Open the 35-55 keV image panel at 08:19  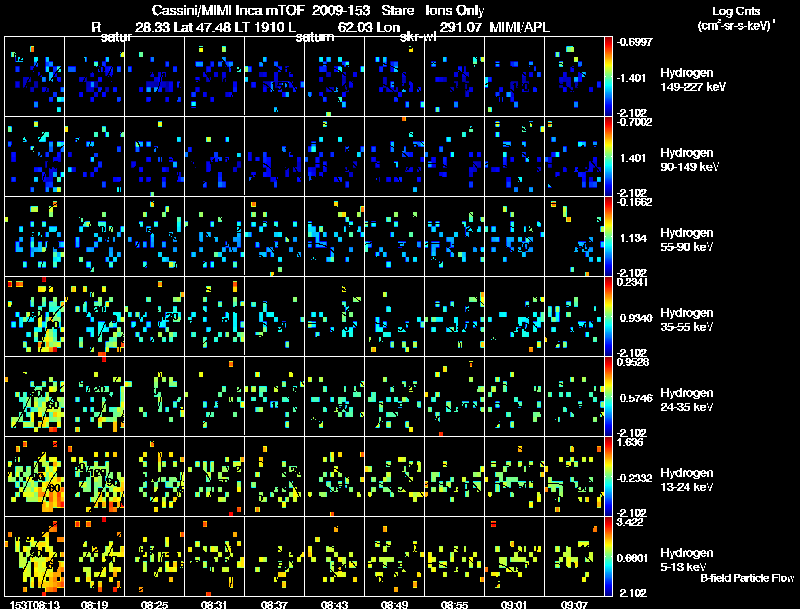[94, 316]
